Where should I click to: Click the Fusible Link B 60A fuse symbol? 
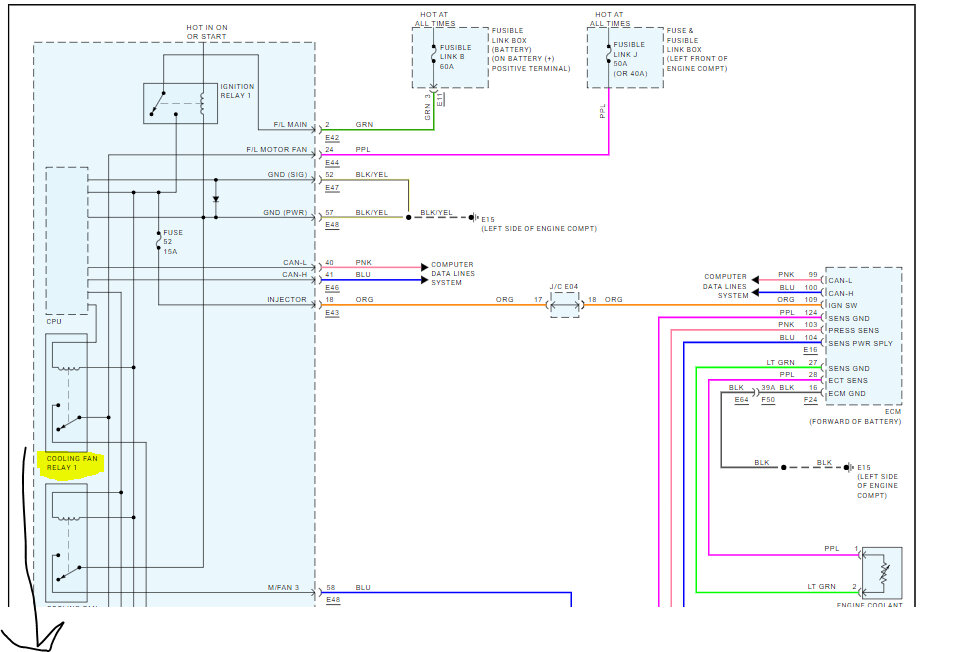(433, 57)
